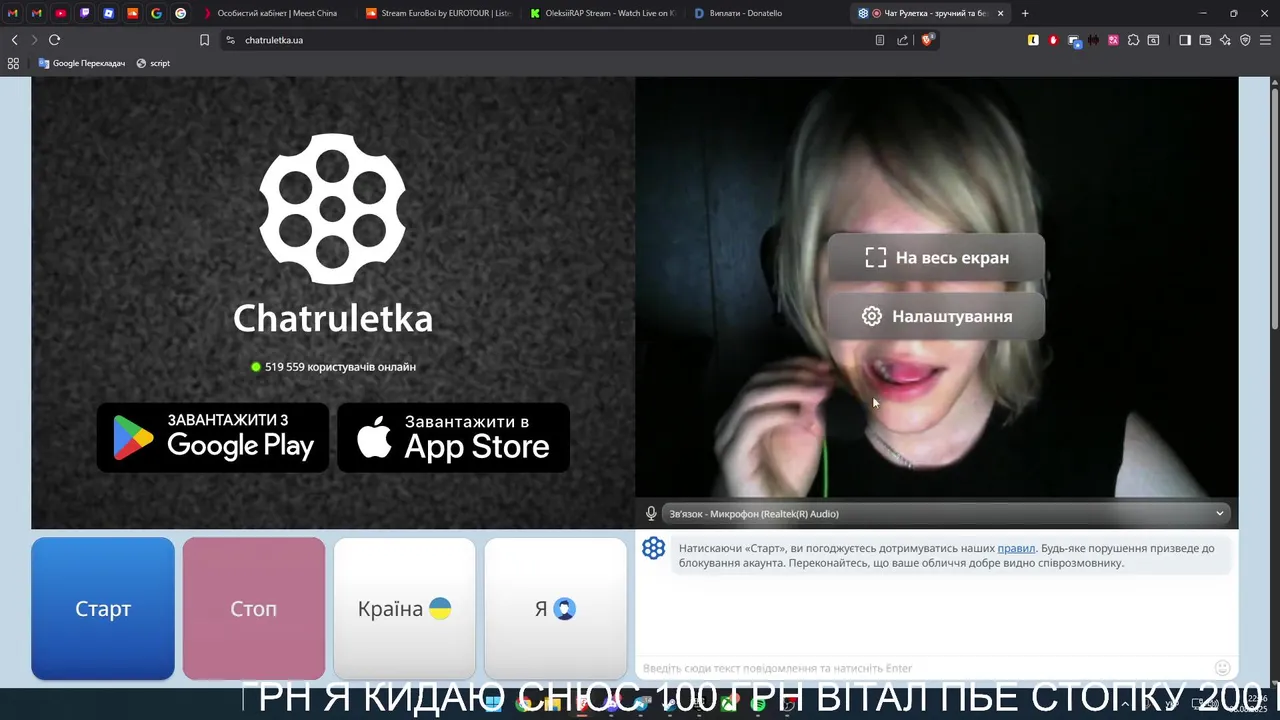Open the browser hamburger menu
This screenshot has height=720, width=1280.
coord(1265,40)
